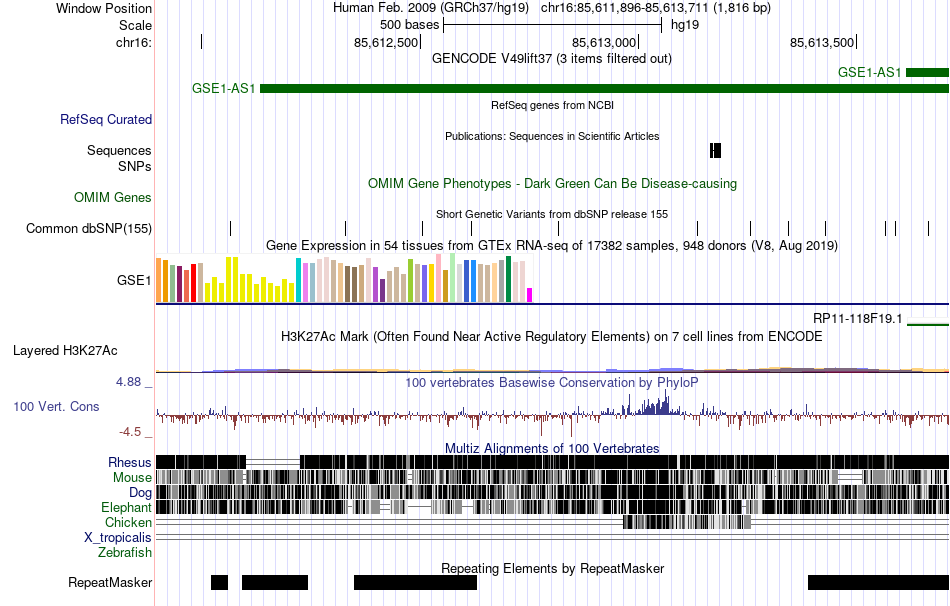
Task: Select the black Sequences publication item
Action: click(716, 150)
